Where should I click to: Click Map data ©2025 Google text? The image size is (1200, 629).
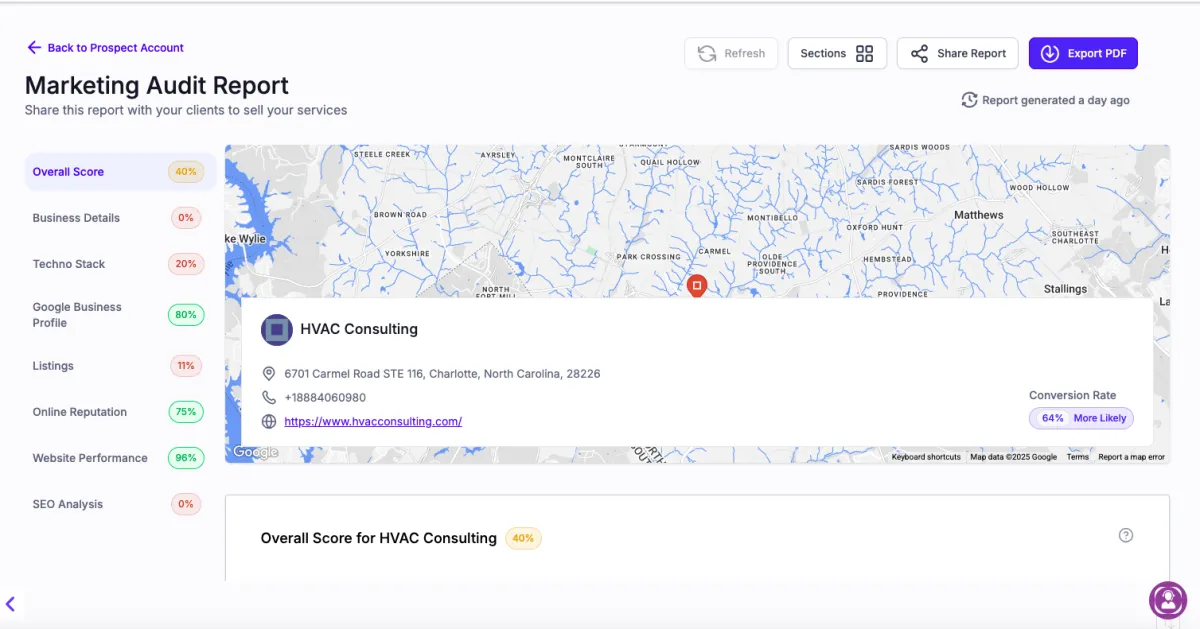click(1013, 457)
